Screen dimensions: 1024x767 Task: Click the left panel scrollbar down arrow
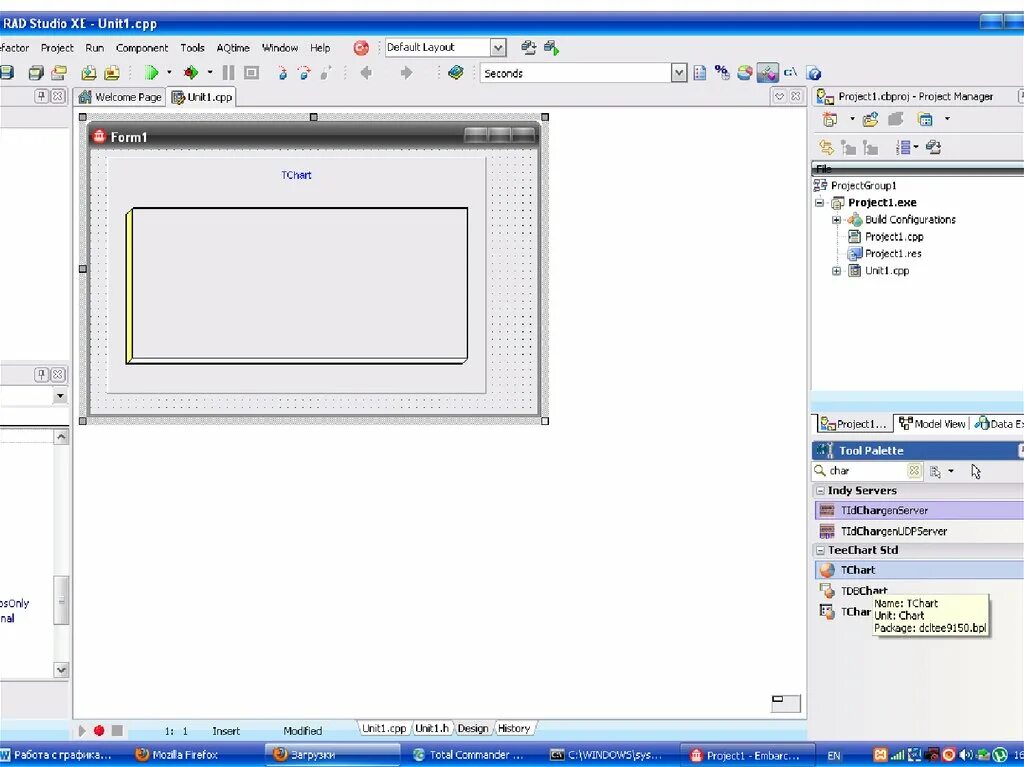coord(61,670)
